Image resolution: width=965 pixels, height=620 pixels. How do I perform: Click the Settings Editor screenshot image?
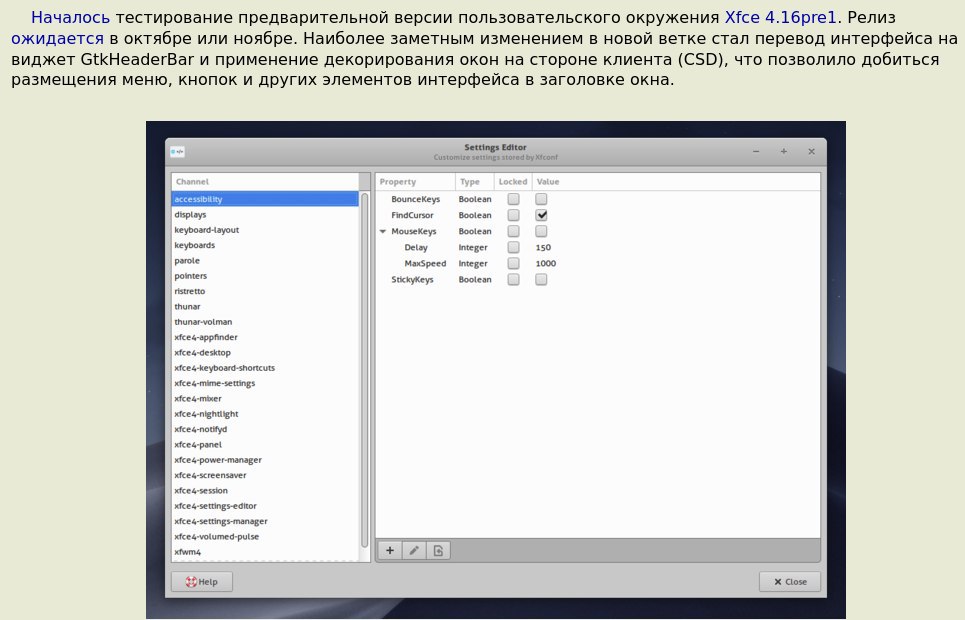click(x=495, y=369)
